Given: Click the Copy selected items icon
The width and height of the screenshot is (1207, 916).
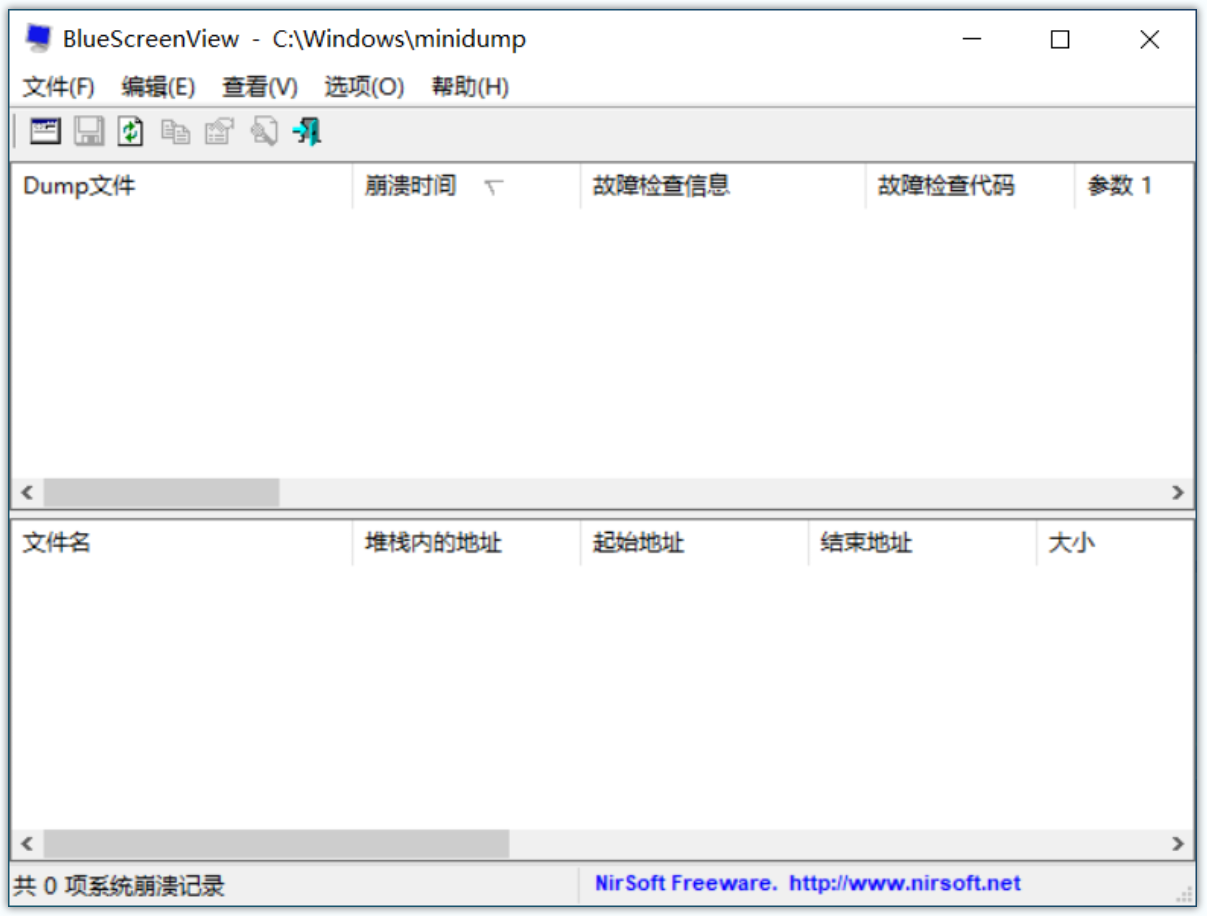Looking at the screenshot, I should point(176,131).
